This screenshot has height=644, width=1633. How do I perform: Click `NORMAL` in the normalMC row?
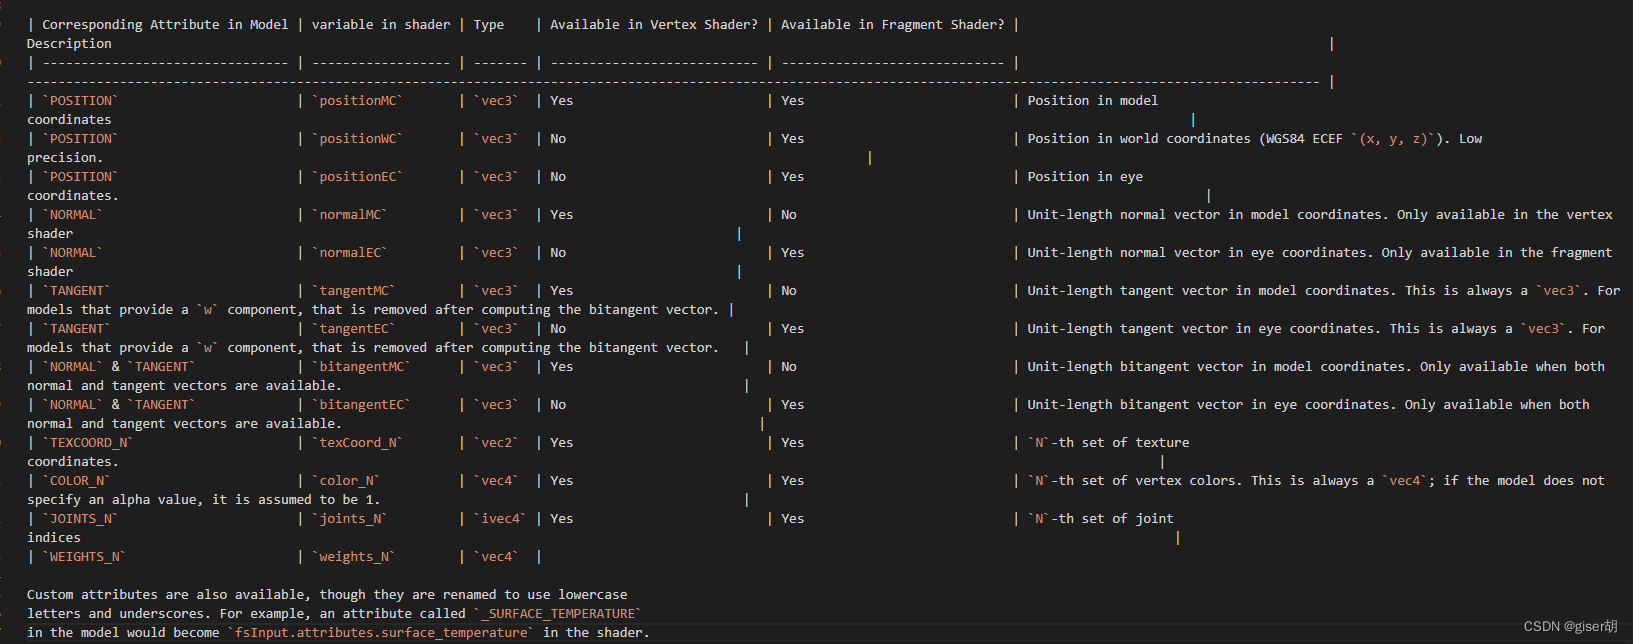click(73, 214)
